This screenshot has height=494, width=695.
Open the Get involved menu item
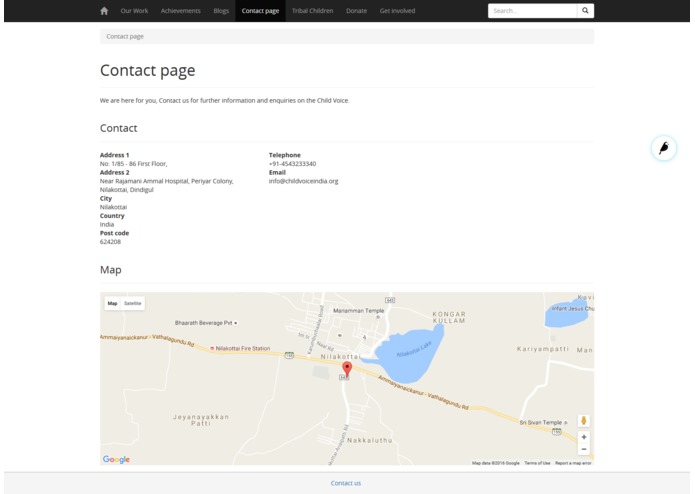point(397,11)
